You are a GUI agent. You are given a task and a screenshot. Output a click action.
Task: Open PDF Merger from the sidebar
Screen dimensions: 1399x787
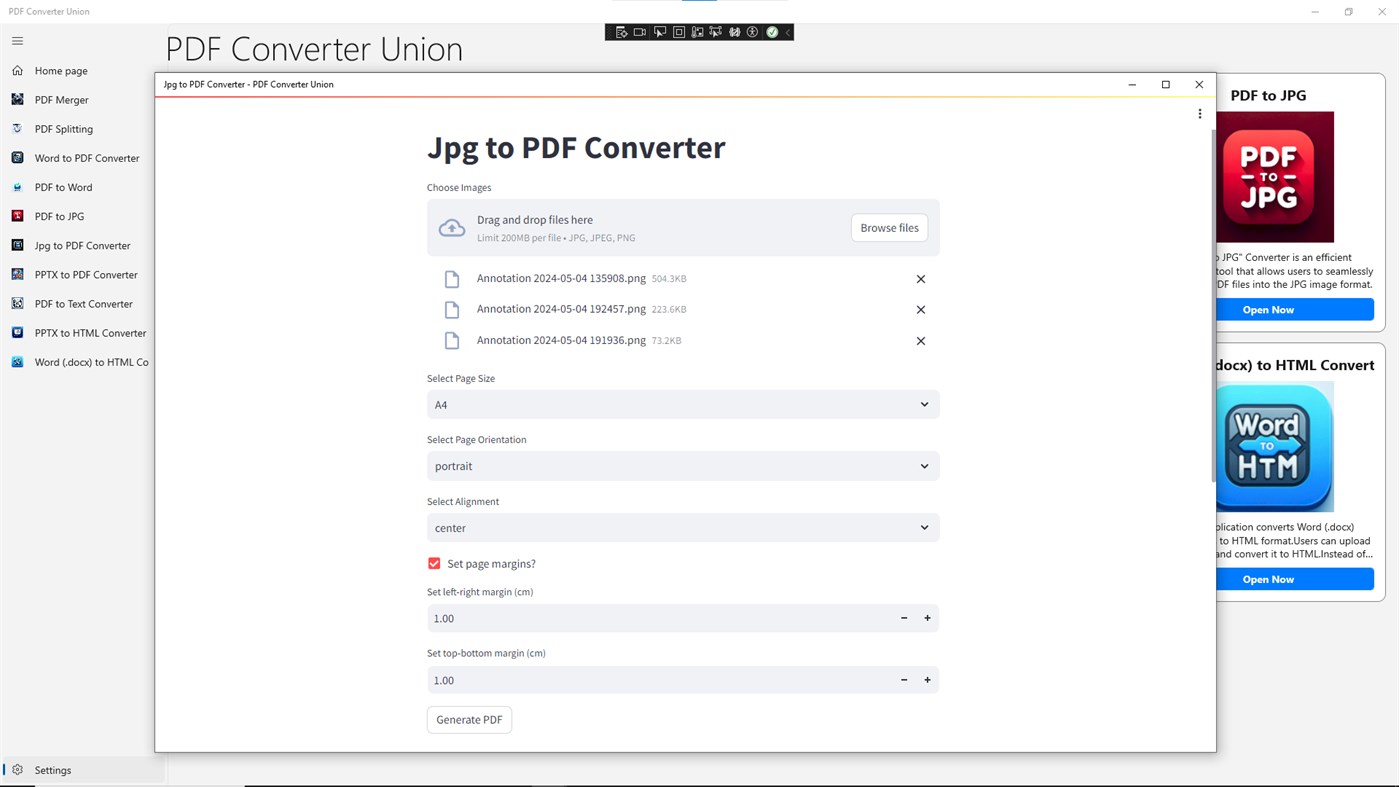point(60,99)
